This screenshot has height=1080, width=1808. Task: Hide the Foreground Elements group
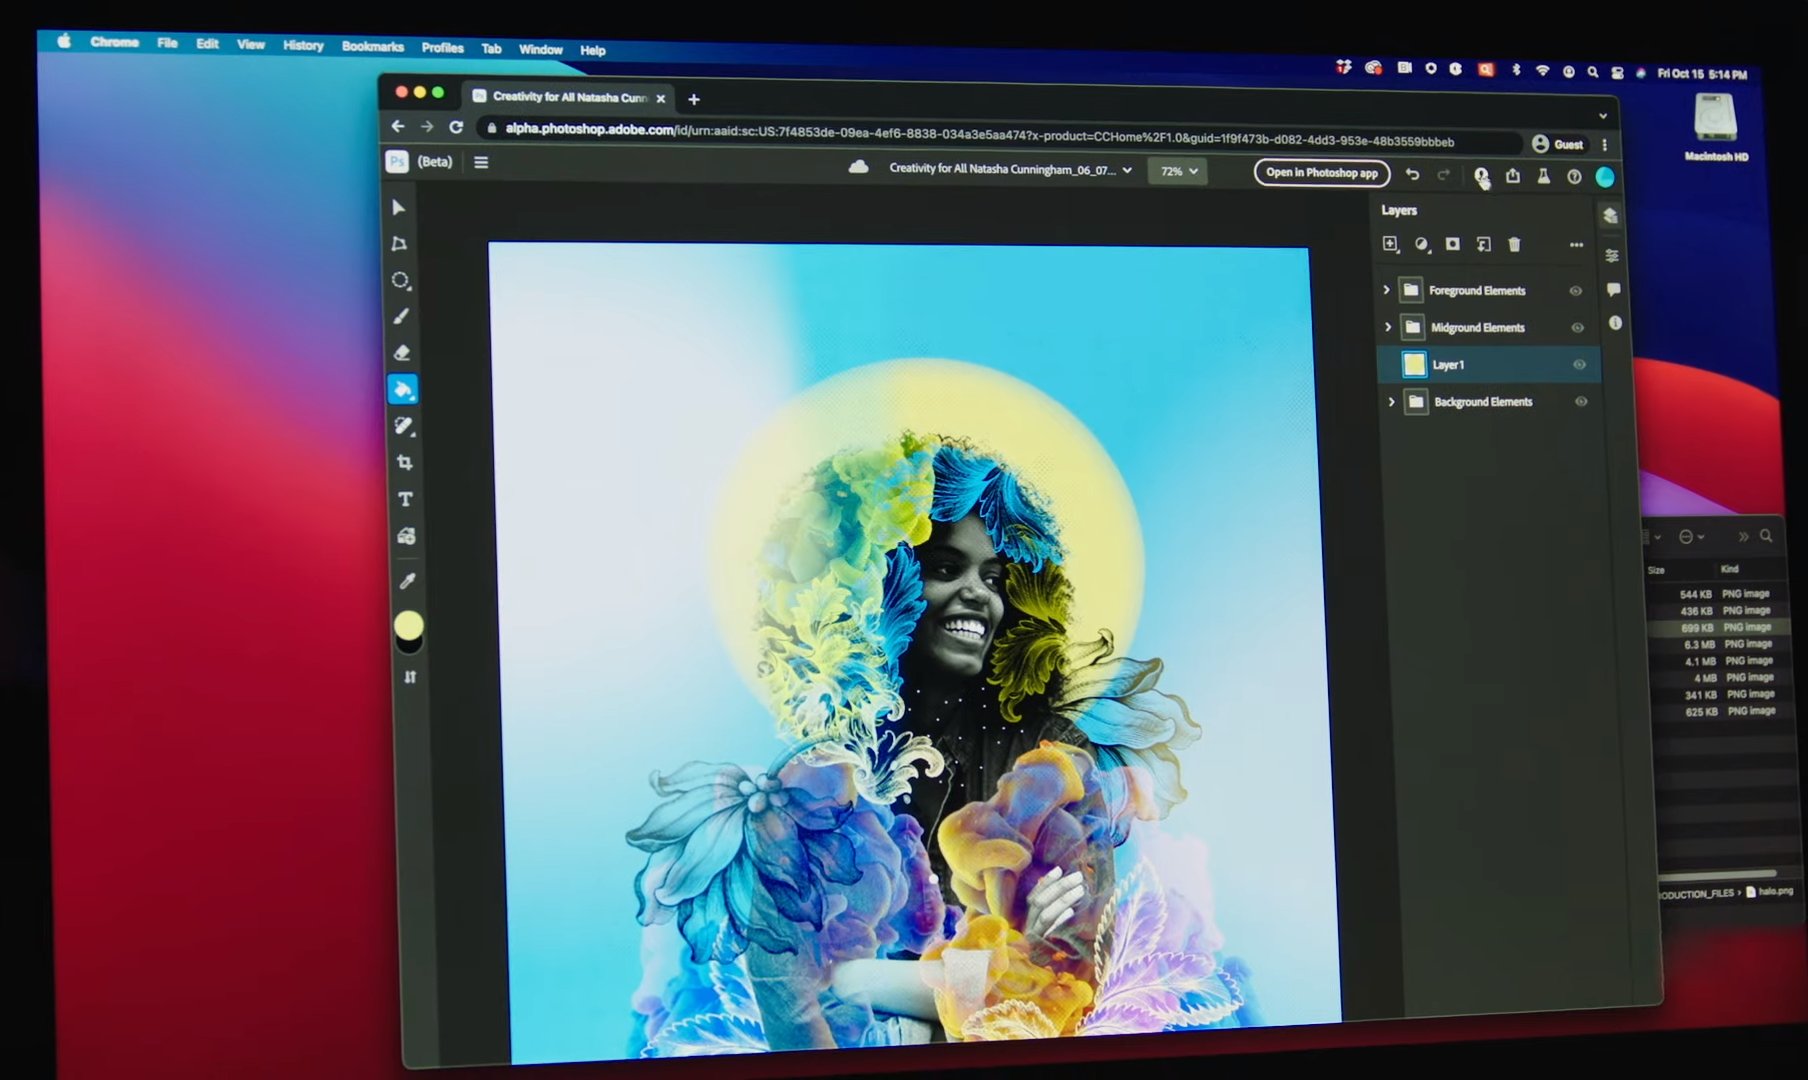(1576, 291)
